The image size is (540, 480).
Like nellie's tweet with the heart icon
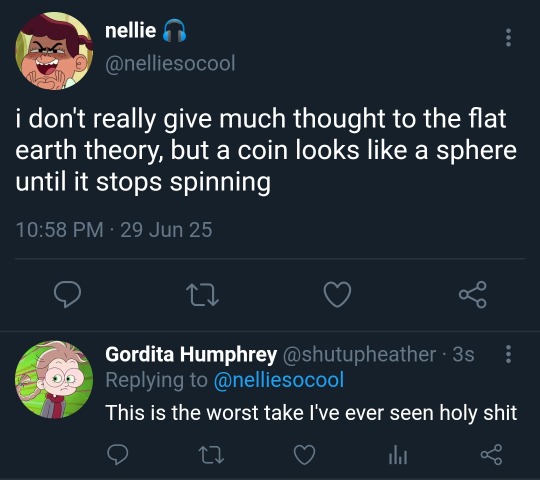pos(338,294)
